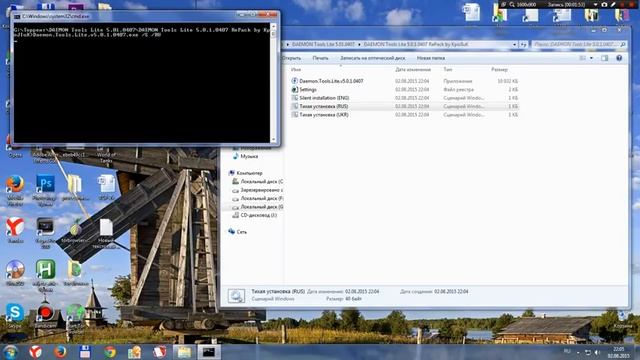The width and height of the screenshot is (640, 360).
Task: Click the Печать toolbar command
Action: coord(320,58)
